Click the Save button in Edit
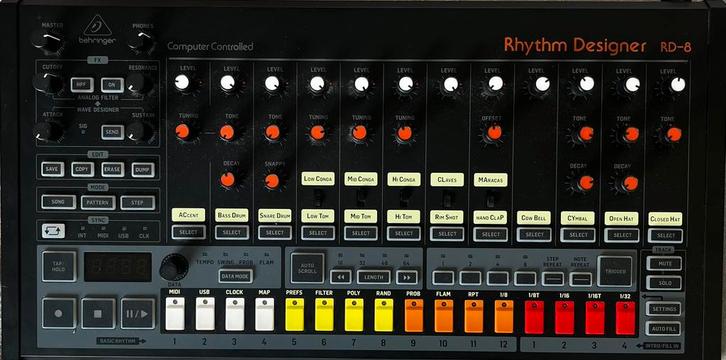726x360 pixels. coord(52,169)
